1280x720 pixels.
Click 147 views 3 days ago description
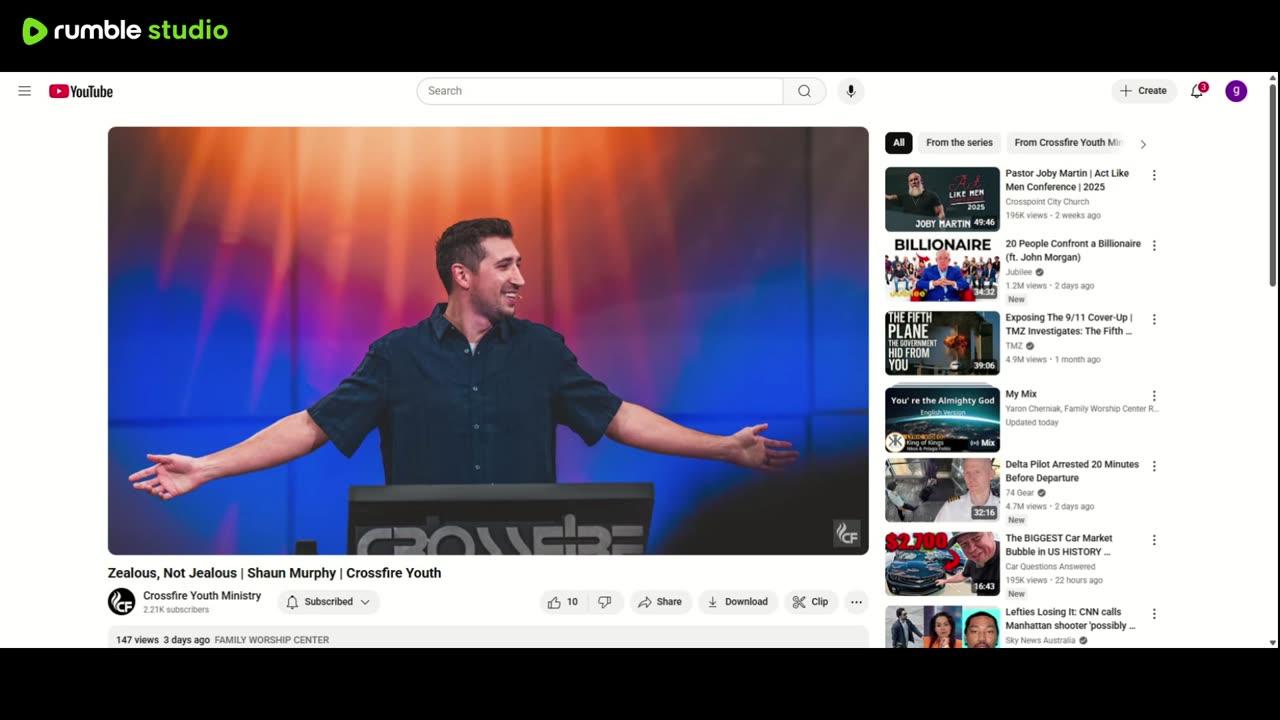coord(163,640)
